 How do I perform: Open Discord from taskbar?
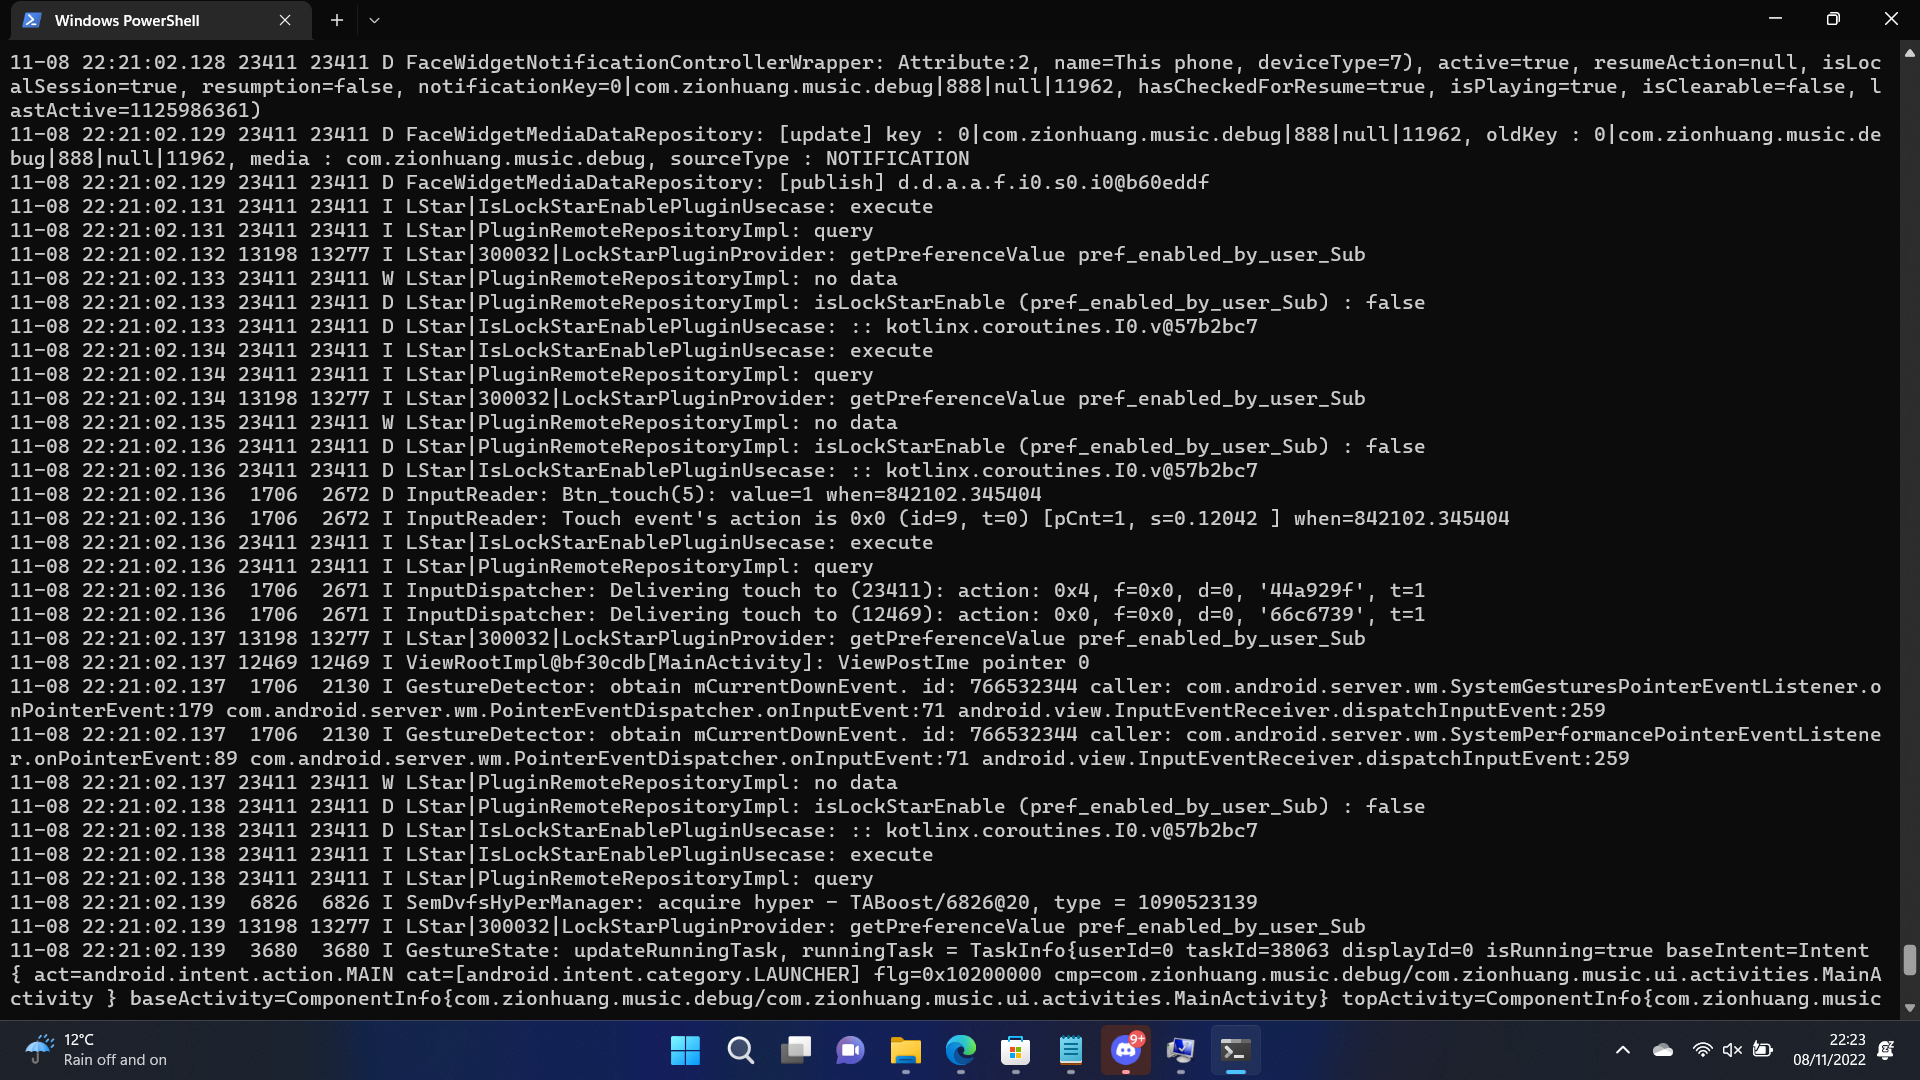(x=1126, y=1050)
